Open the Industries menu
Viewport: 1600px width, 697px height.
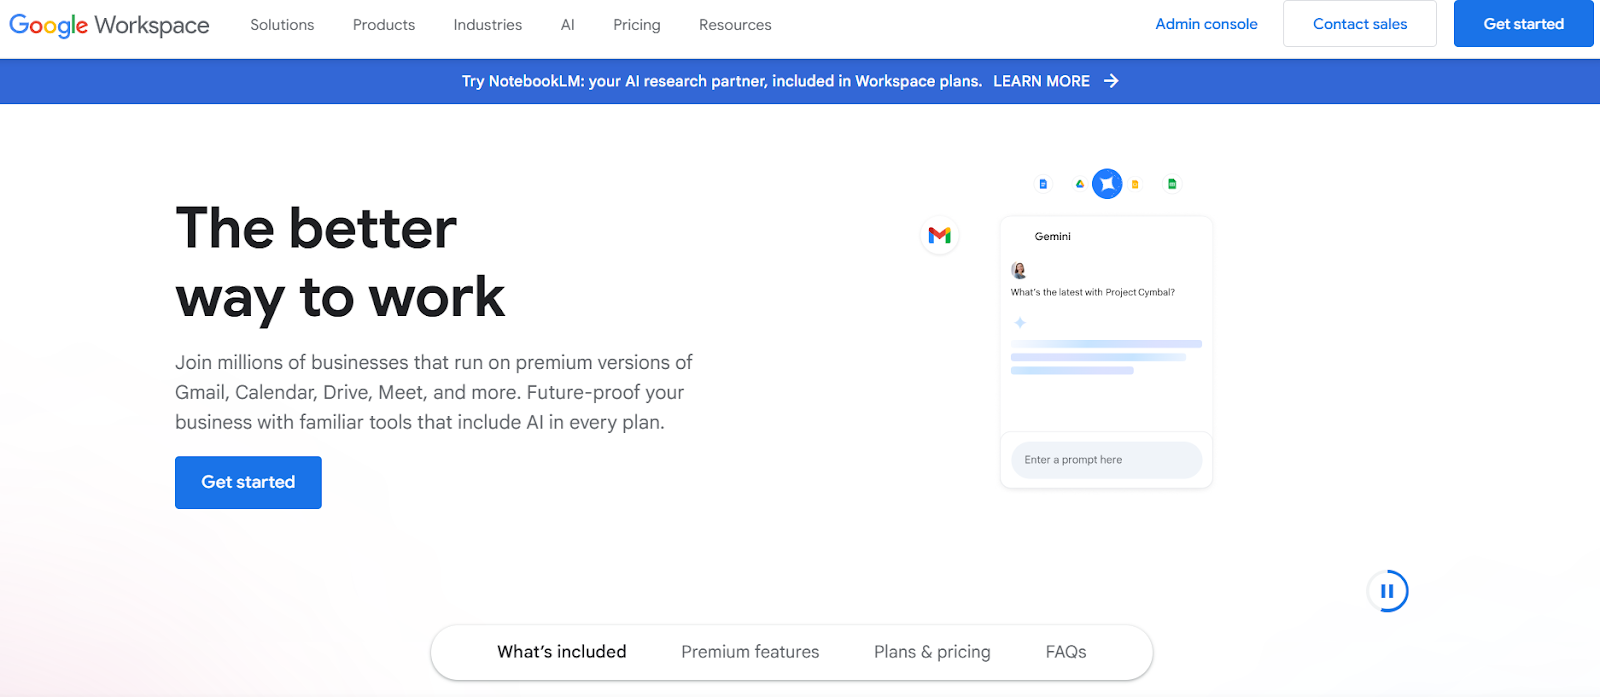pyautogui.click(x=488, y=25)
